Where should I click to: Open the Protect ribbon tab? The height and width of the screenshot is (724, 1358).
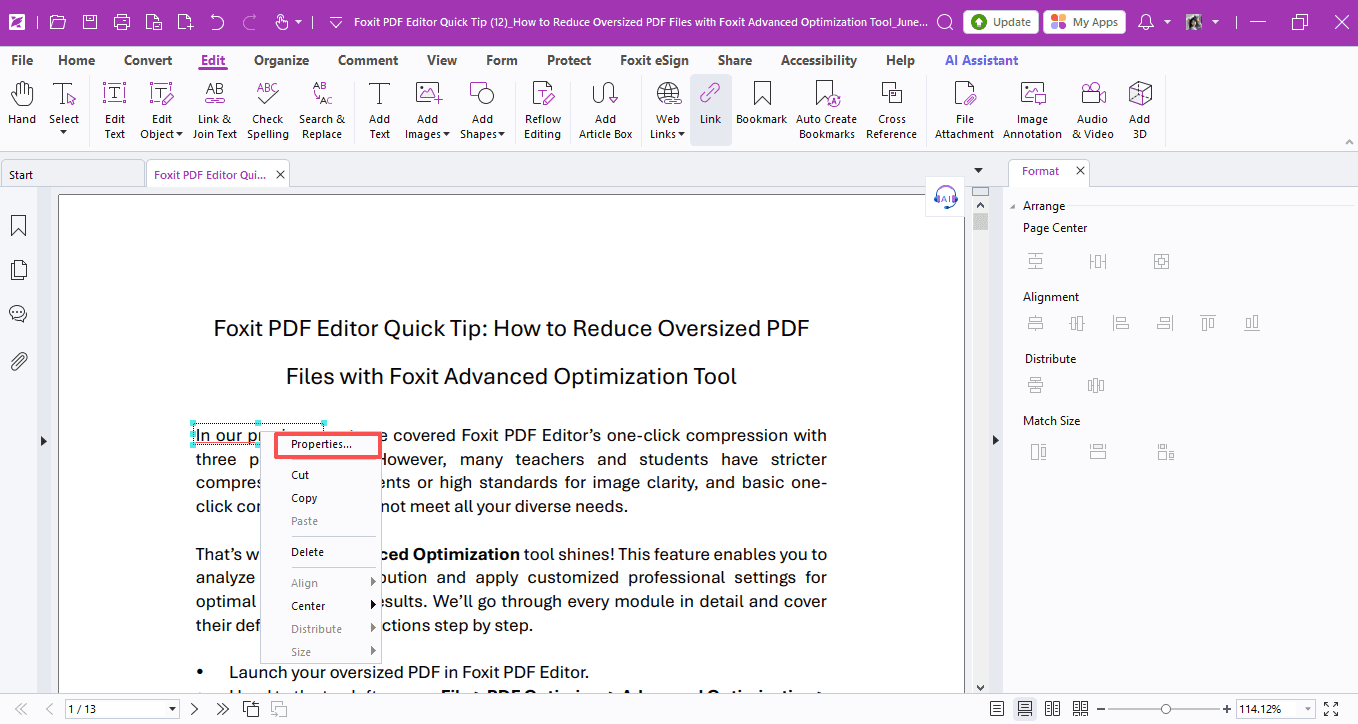tap(569, 60)
